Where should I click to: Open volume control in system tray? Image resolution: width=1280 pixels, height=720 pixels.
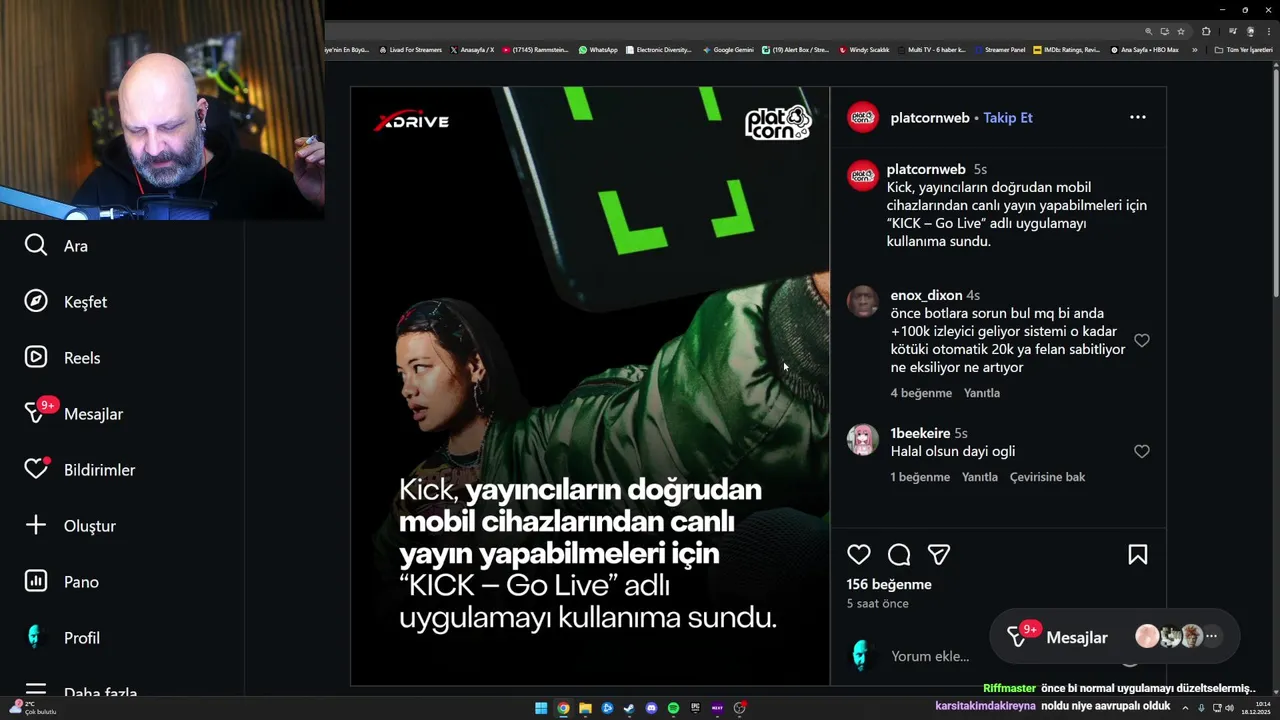click(1229, 708)
